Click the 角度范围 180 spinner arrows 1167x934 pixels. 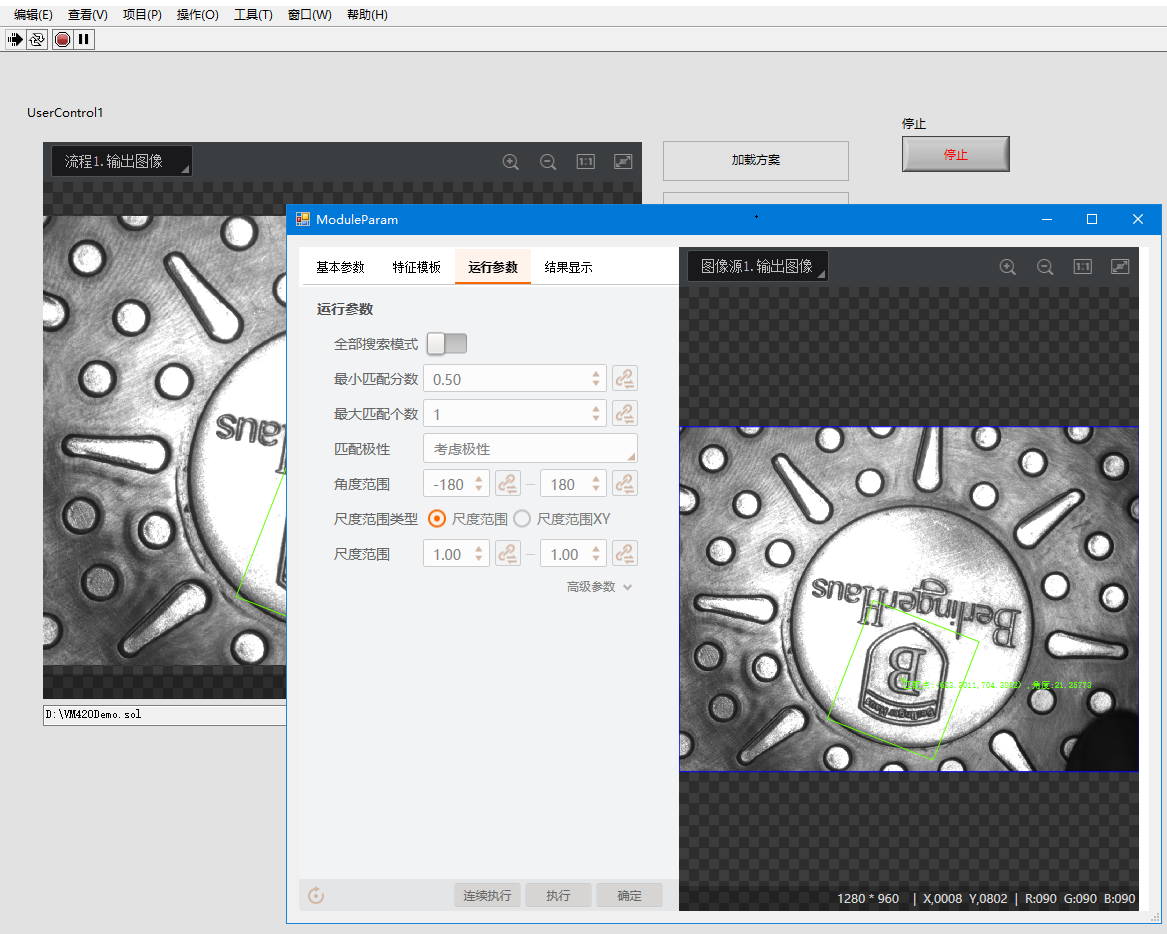[x=596, y=484]
